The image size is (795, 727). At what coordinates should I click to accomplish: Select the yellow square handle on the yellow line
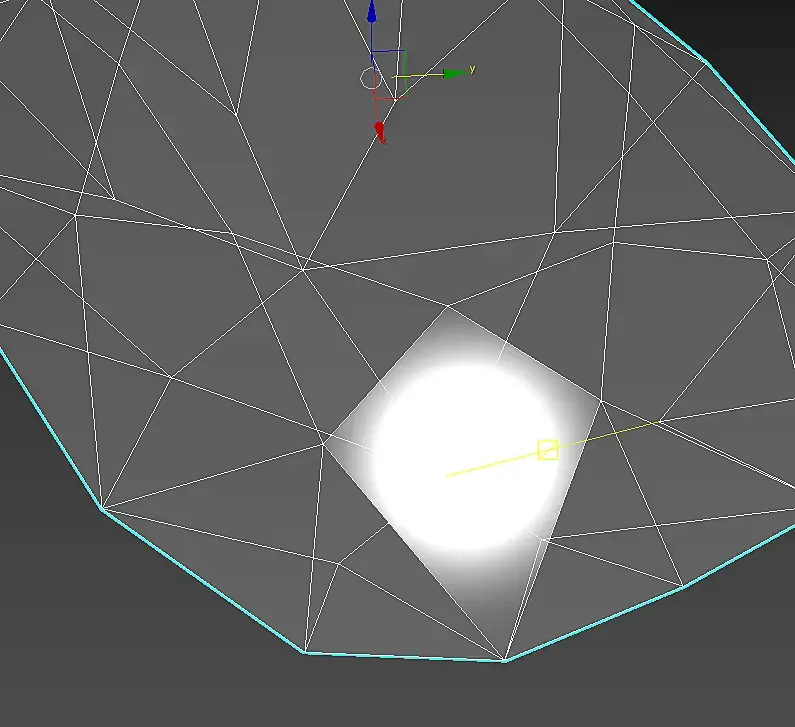[x=548, y=450]
